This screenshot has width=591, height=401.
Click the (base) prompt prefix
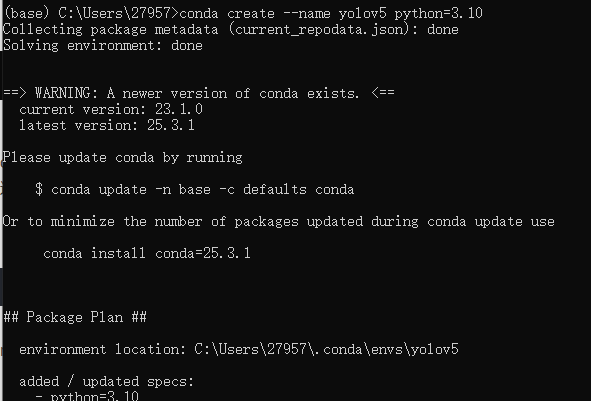[x=26, y=14]
